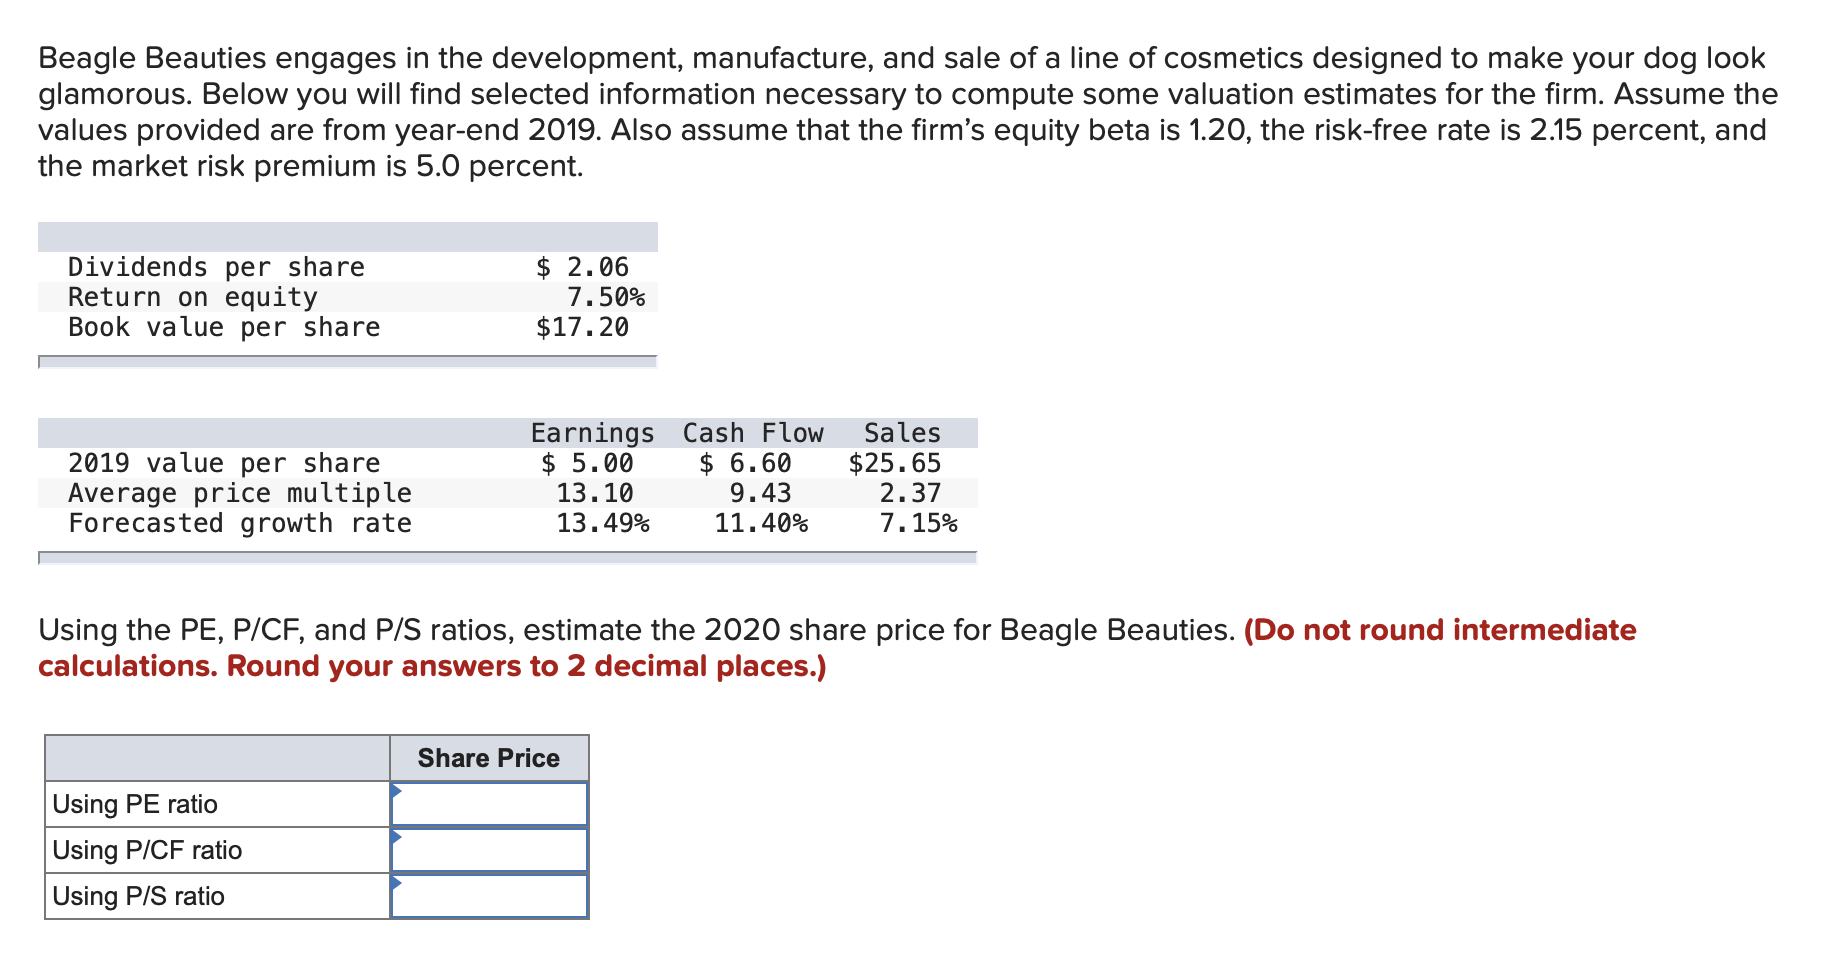The width and height of the screenshot is (1846, 968).
Task: Click the Using P/S ratio row label
Action: pos(138,896)
